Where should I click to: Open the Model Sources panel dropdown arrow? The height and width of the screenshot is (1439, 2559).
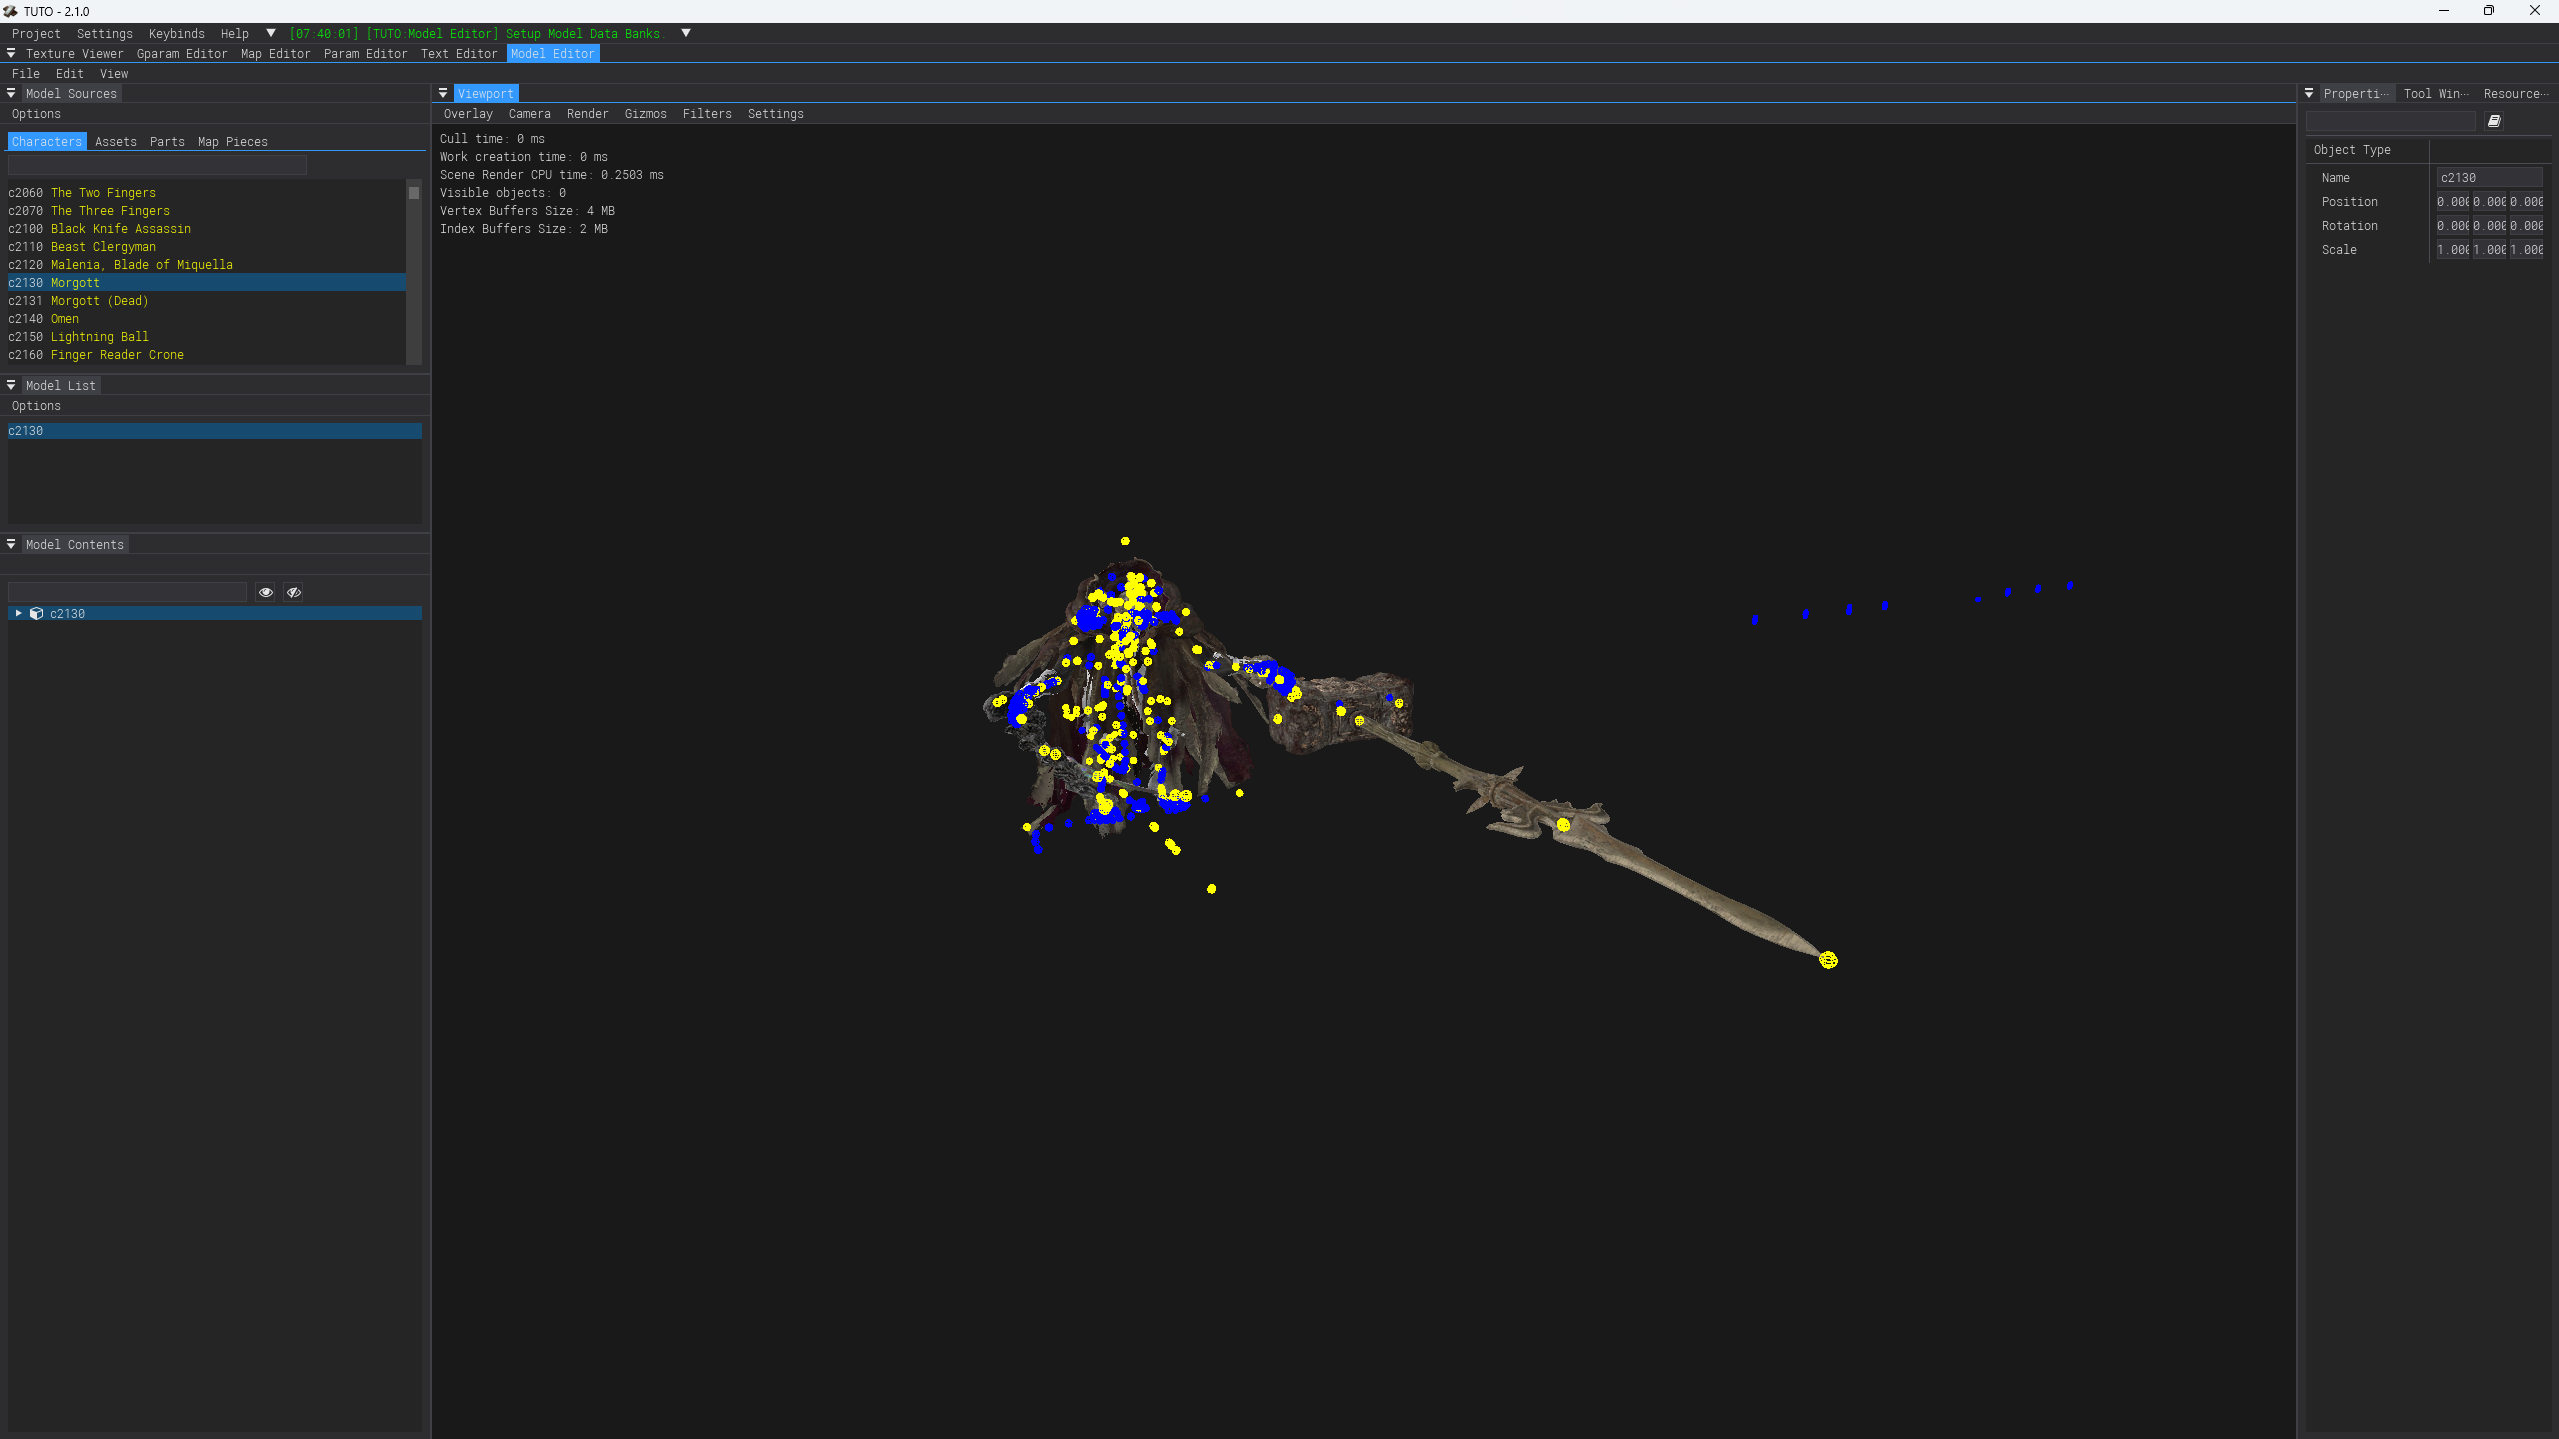pos(11,93)
